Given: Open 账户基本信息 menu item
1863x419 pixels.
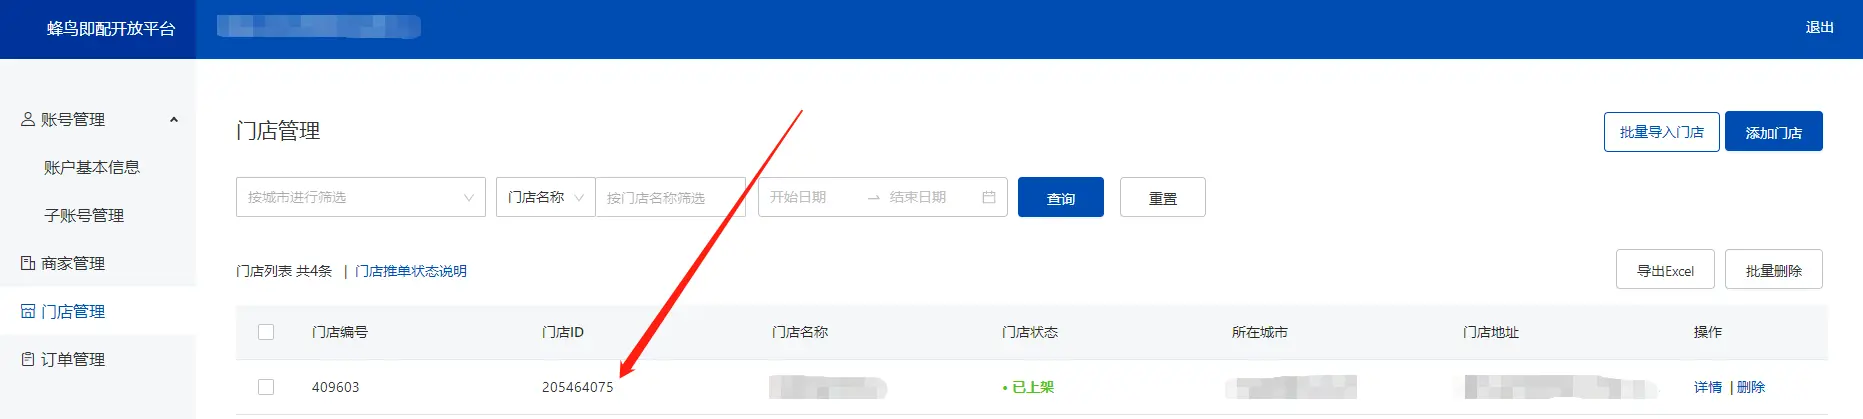Looking at the screenshot, I should [92, 167].
